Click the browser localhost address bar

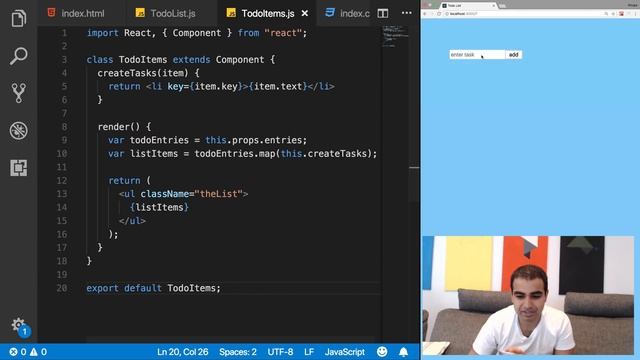pos(522,13)
